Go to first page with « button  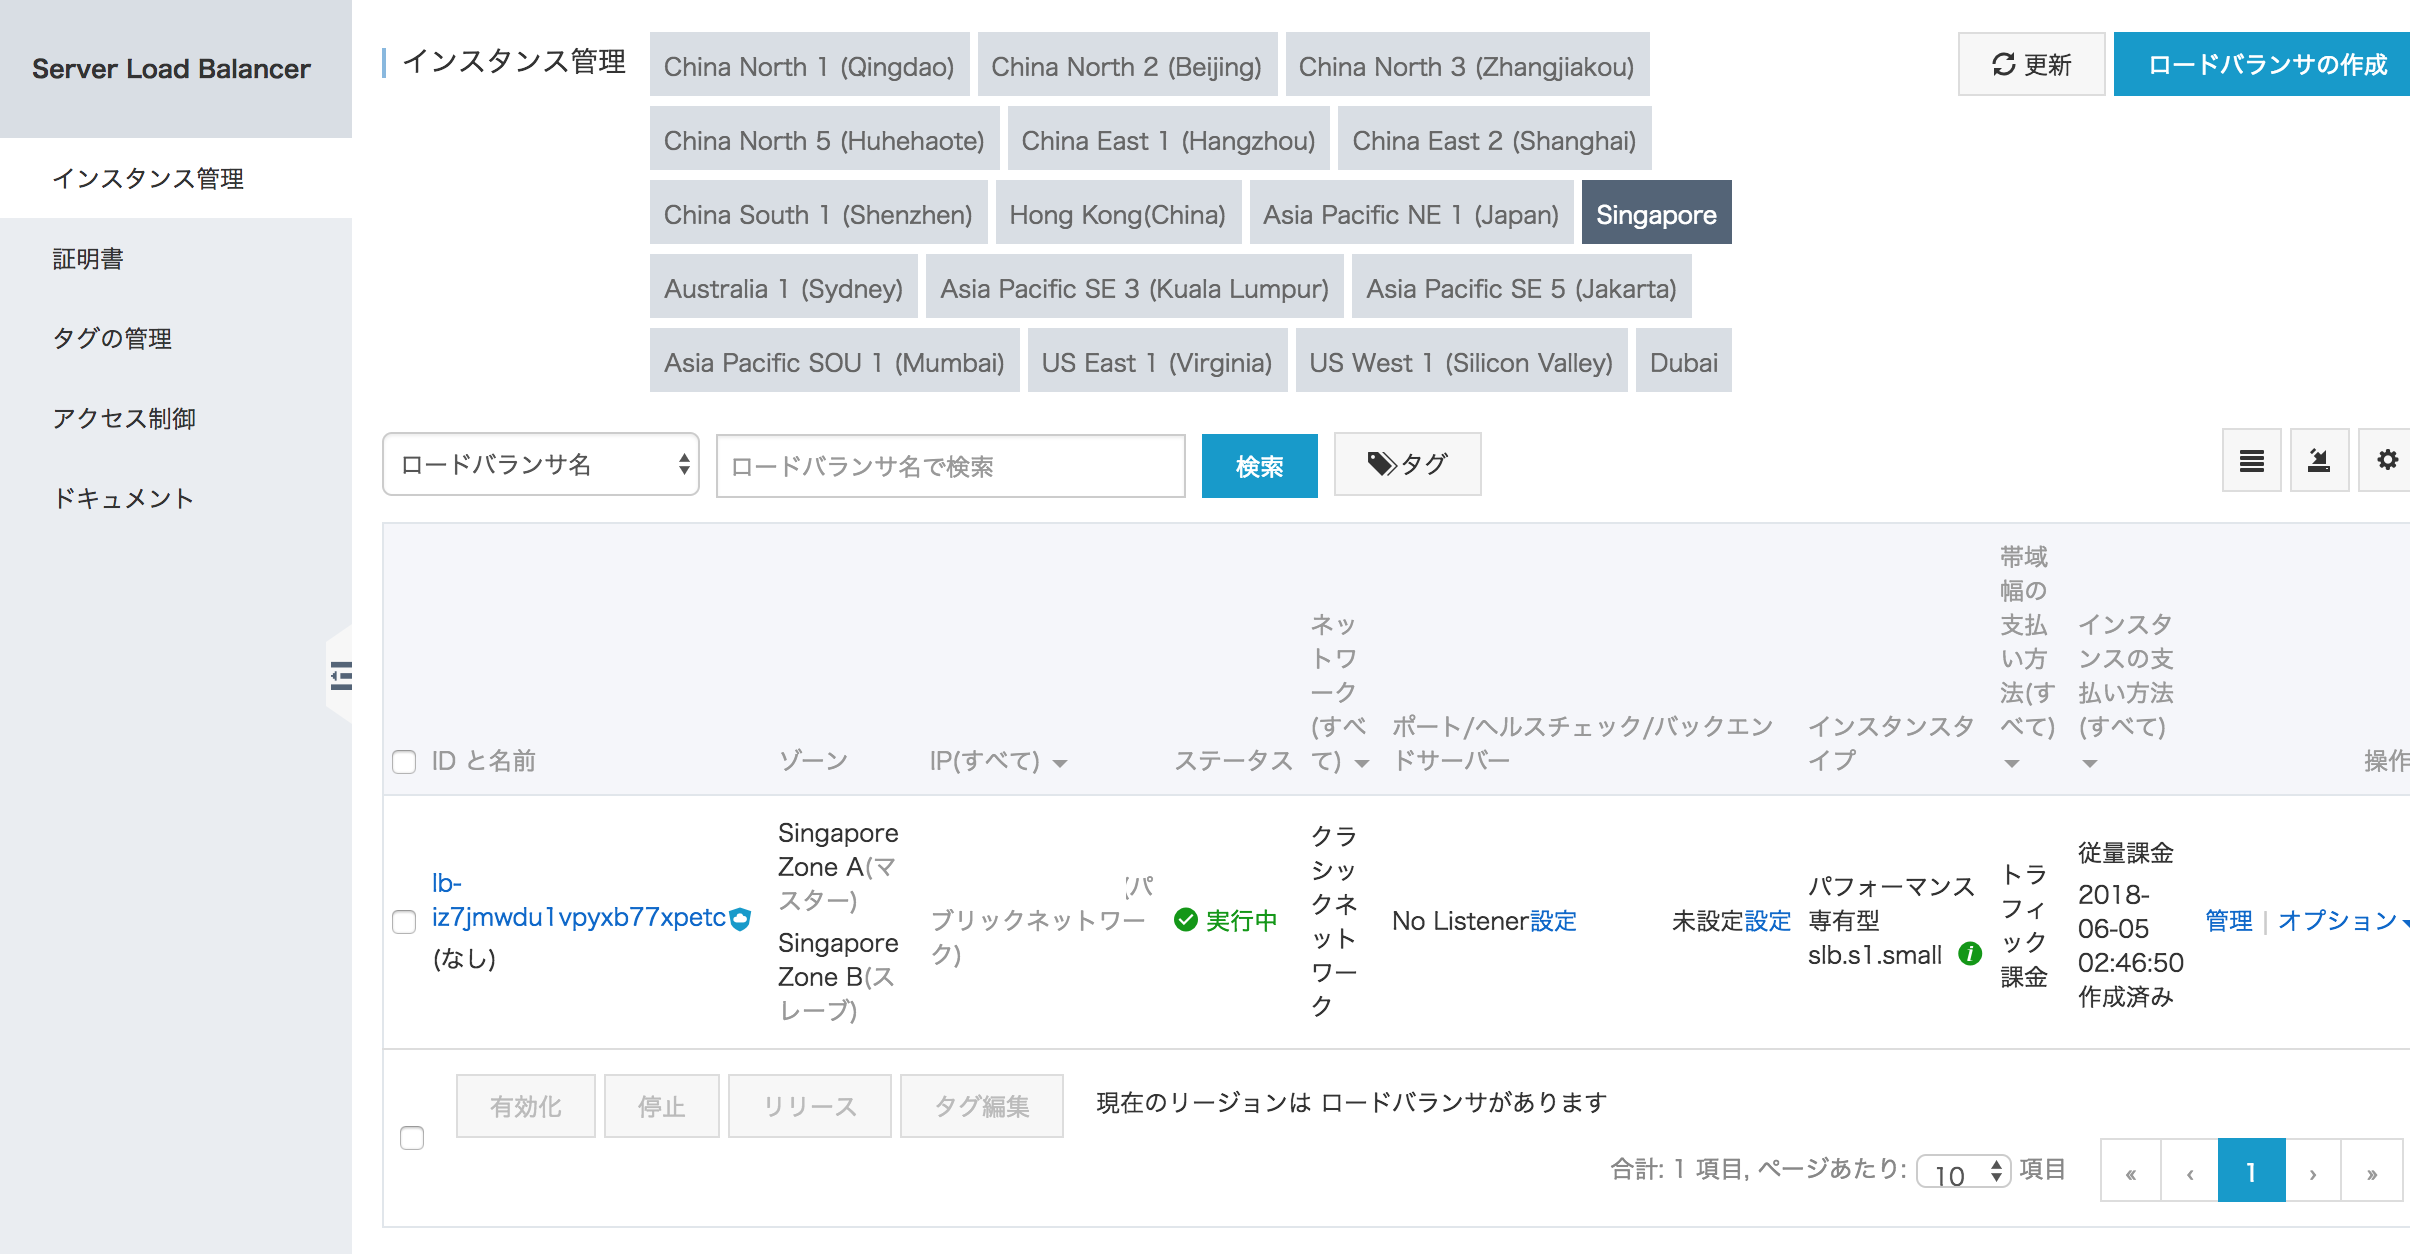click(x=2131, y=1172)
